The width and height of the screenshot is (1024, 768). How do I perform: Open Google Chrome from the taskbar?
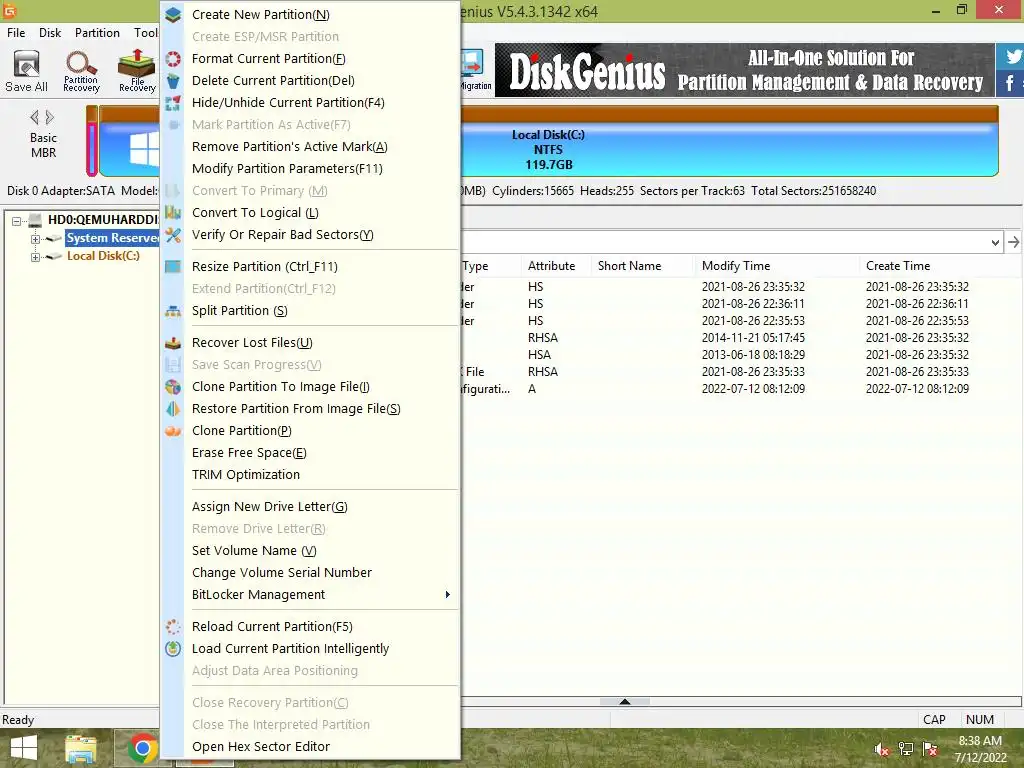(142, 748)
